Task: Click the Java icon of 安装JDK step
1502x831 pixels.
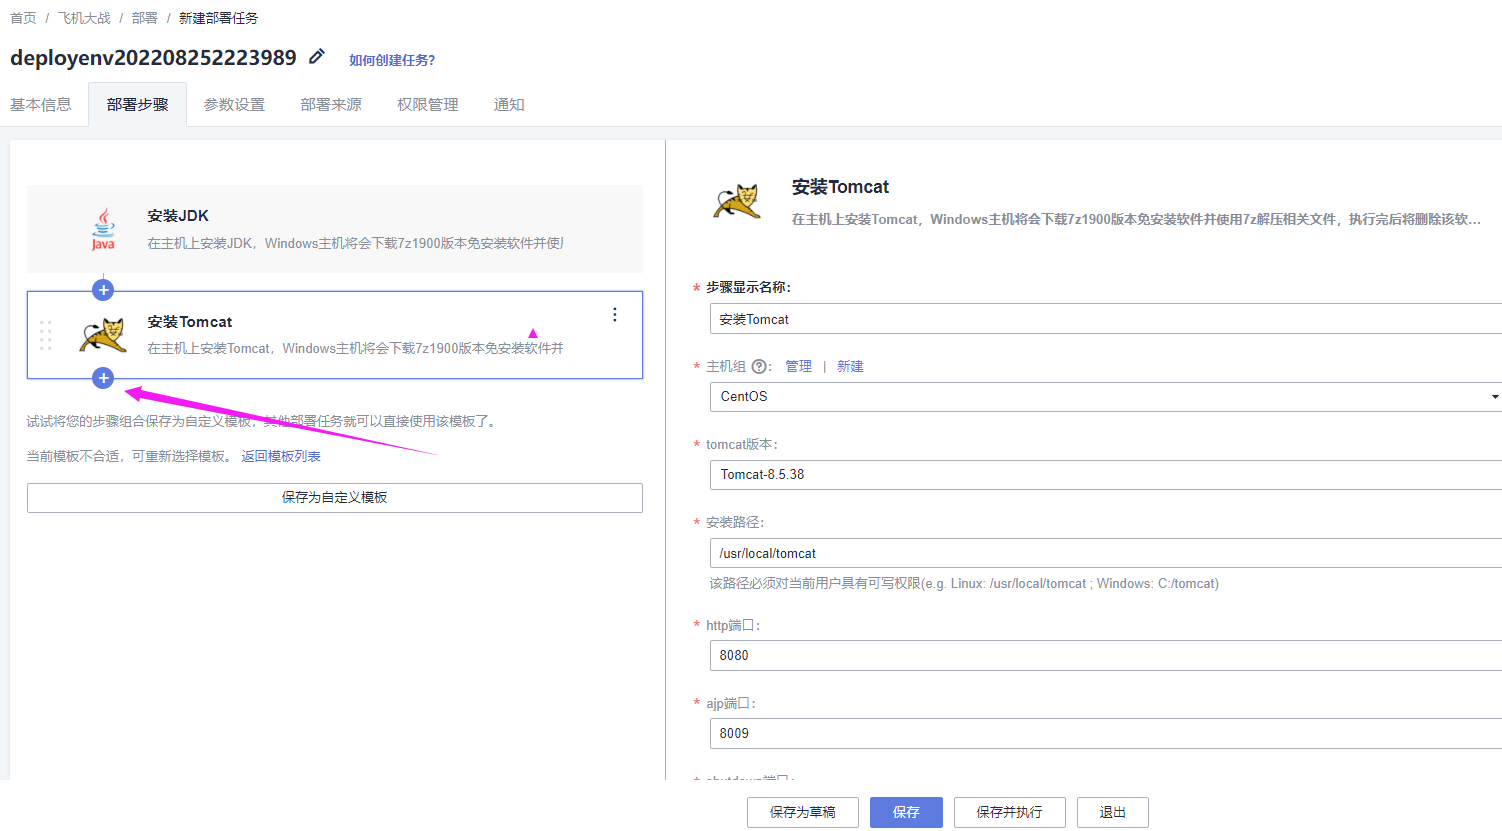Action: [x=103, y=229]
